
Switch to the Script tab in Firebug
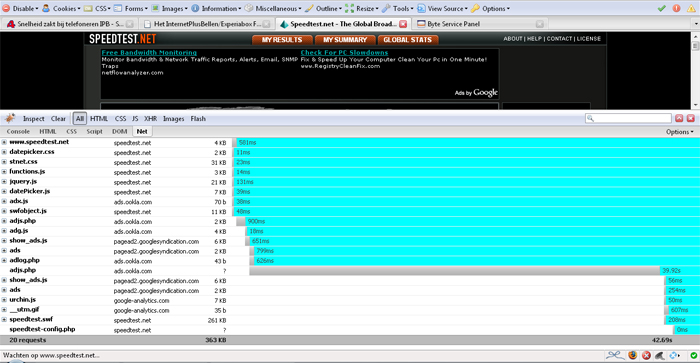tap(94, 131)
